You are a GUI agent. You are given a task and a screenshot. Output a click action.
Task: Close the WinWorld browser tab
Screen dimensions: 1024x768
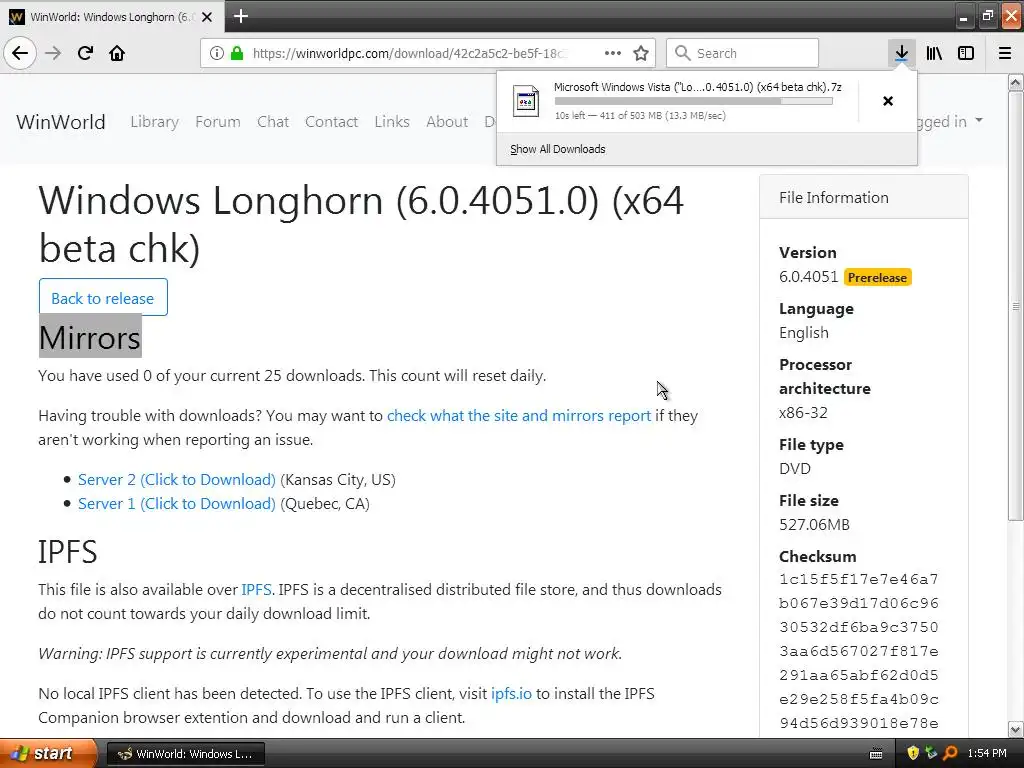pos(207,17)
